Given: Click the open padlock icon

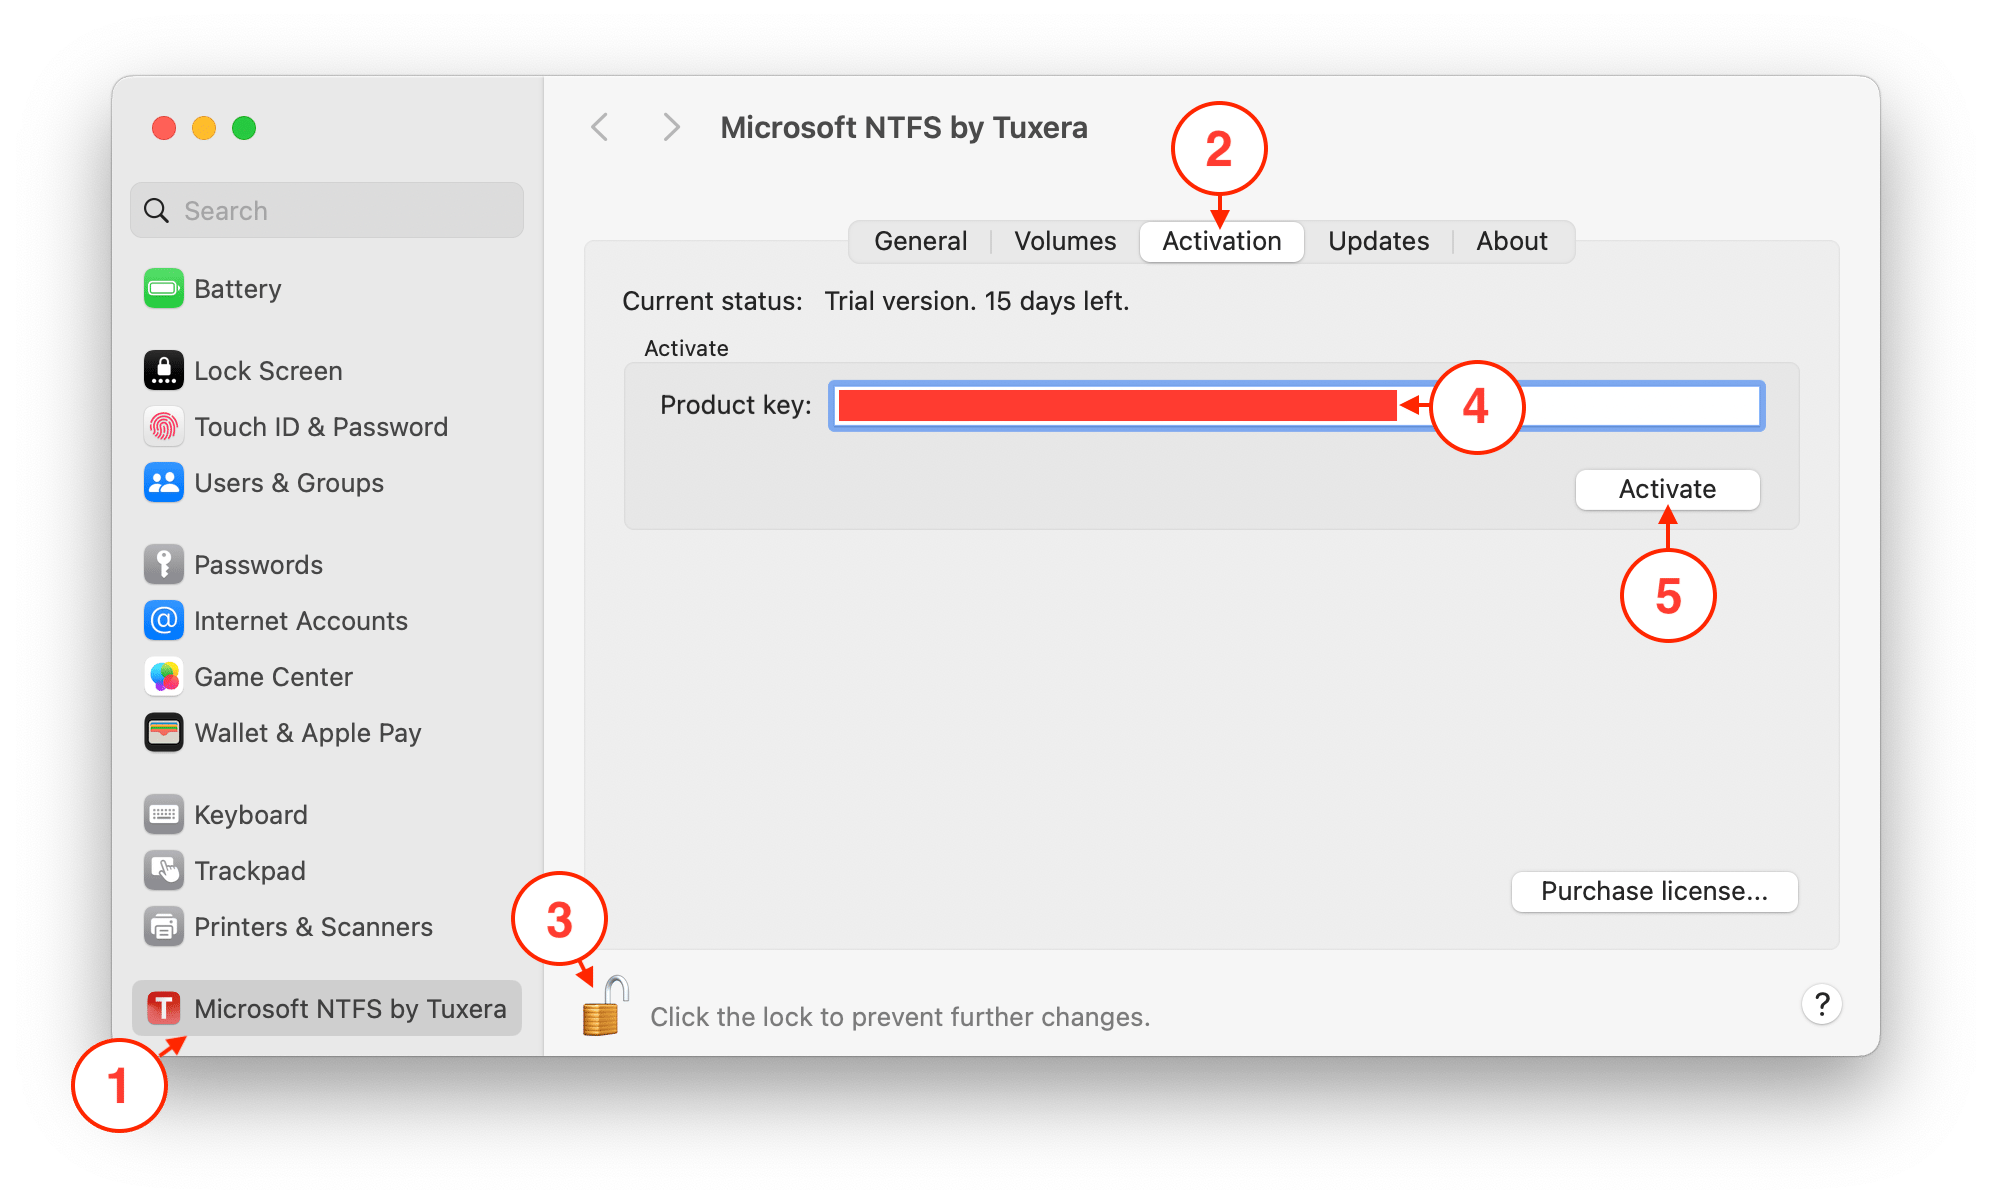Looking at the screenshot, I should [x=605, y=1006].
